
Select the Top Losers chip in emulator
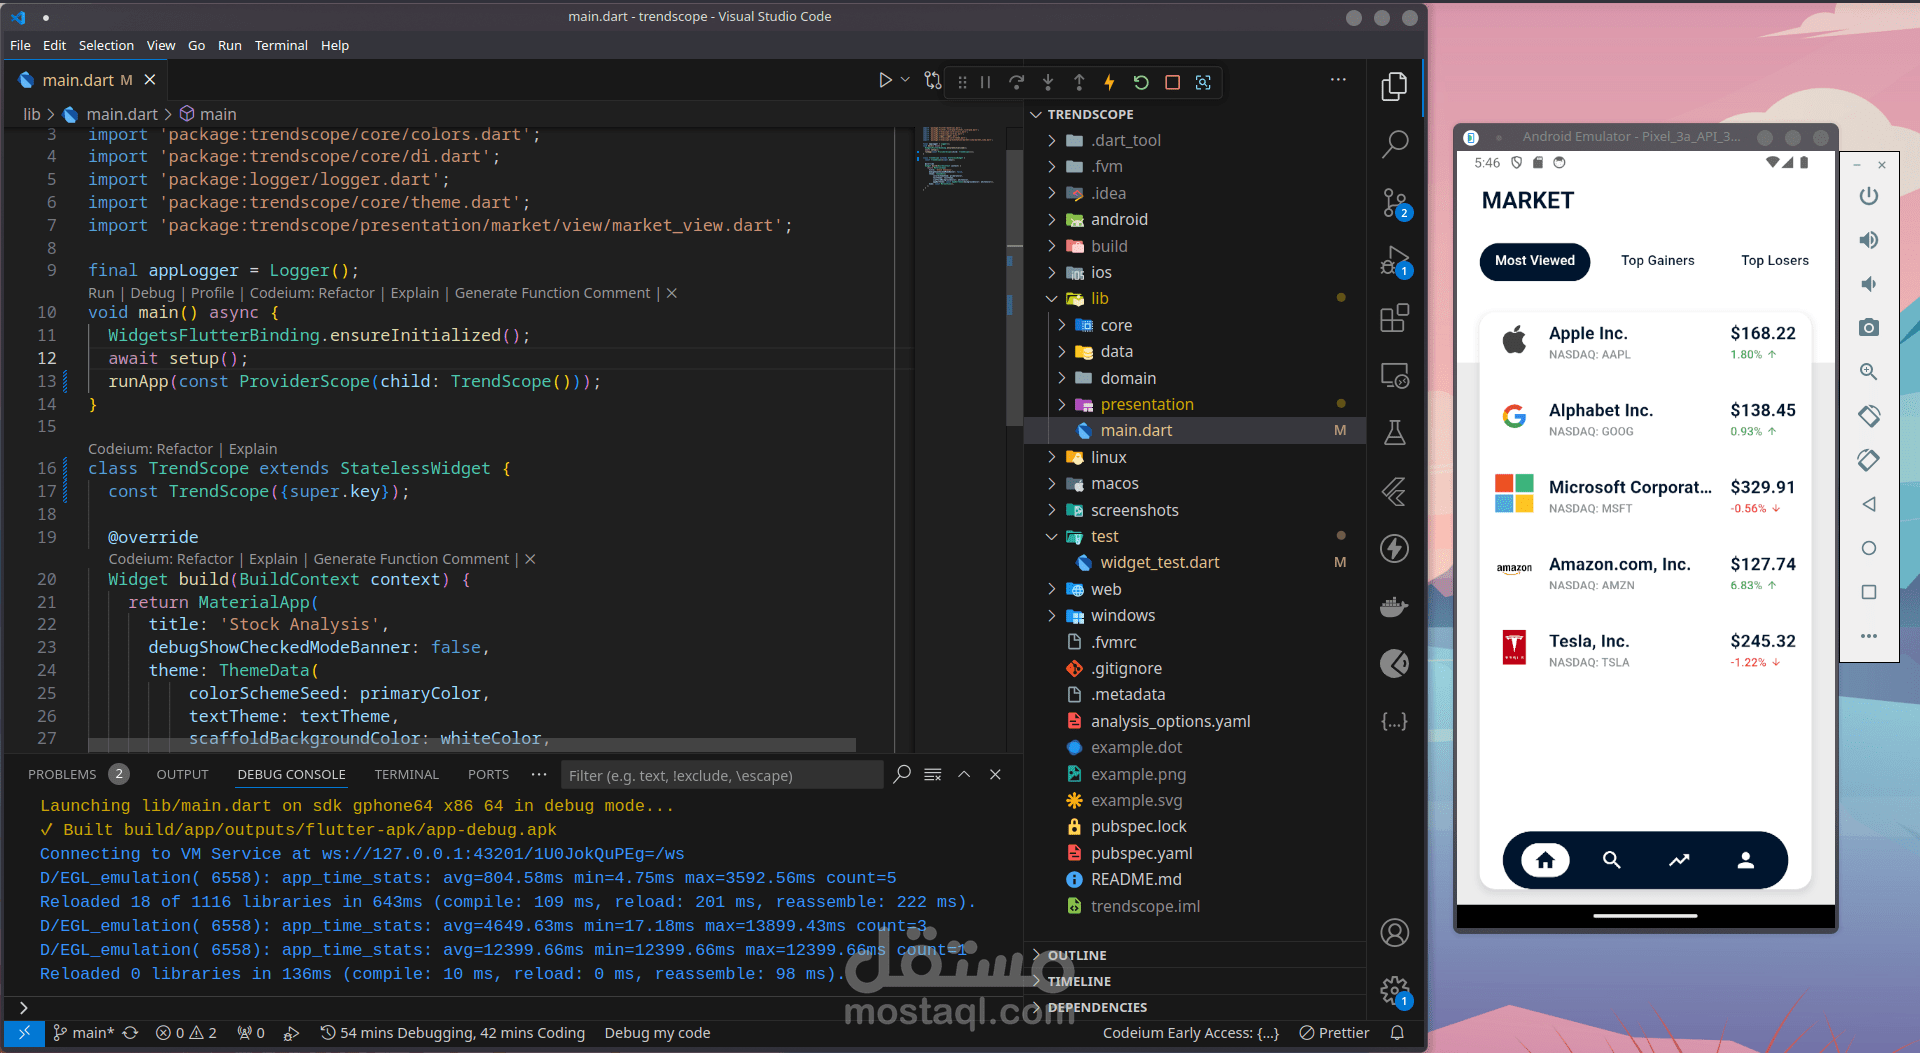pos(1775,261)
